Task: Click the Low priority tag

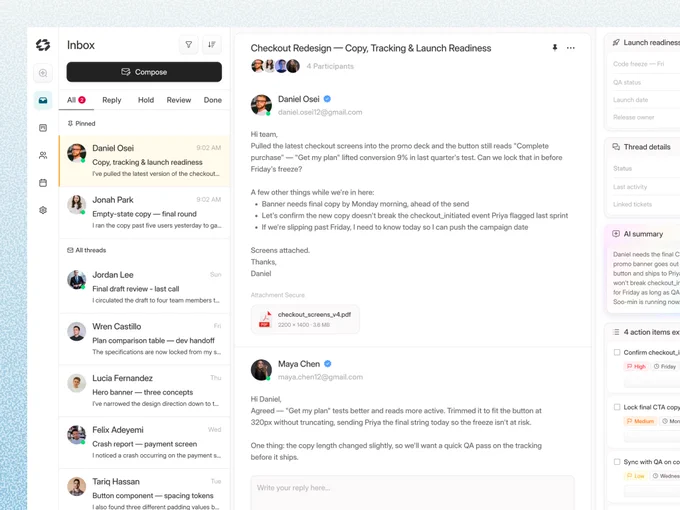Action: (635, 476)
